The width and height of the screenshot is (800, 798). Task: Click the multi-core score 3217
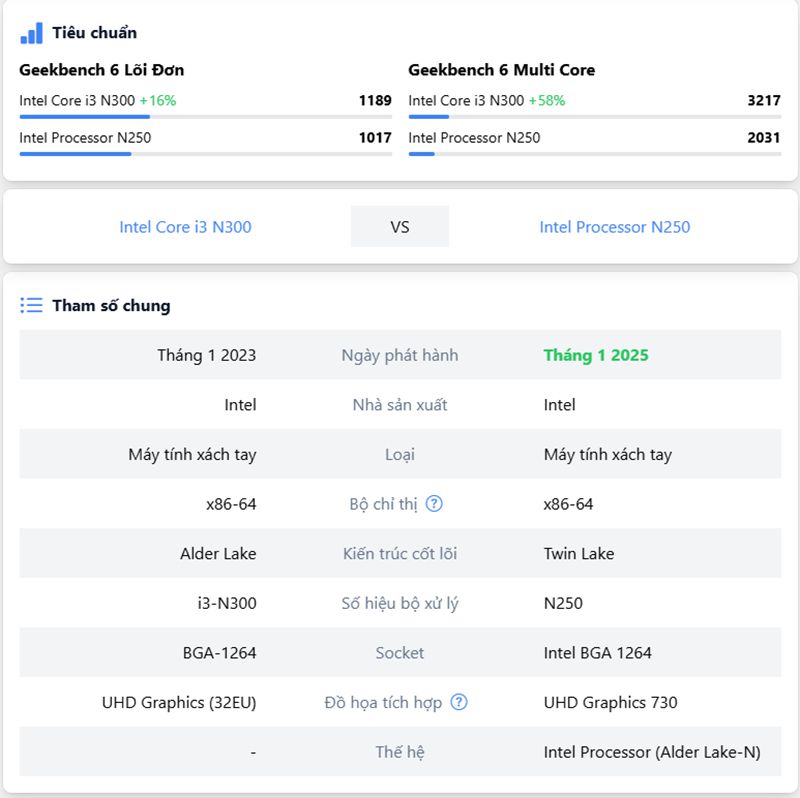763,100
